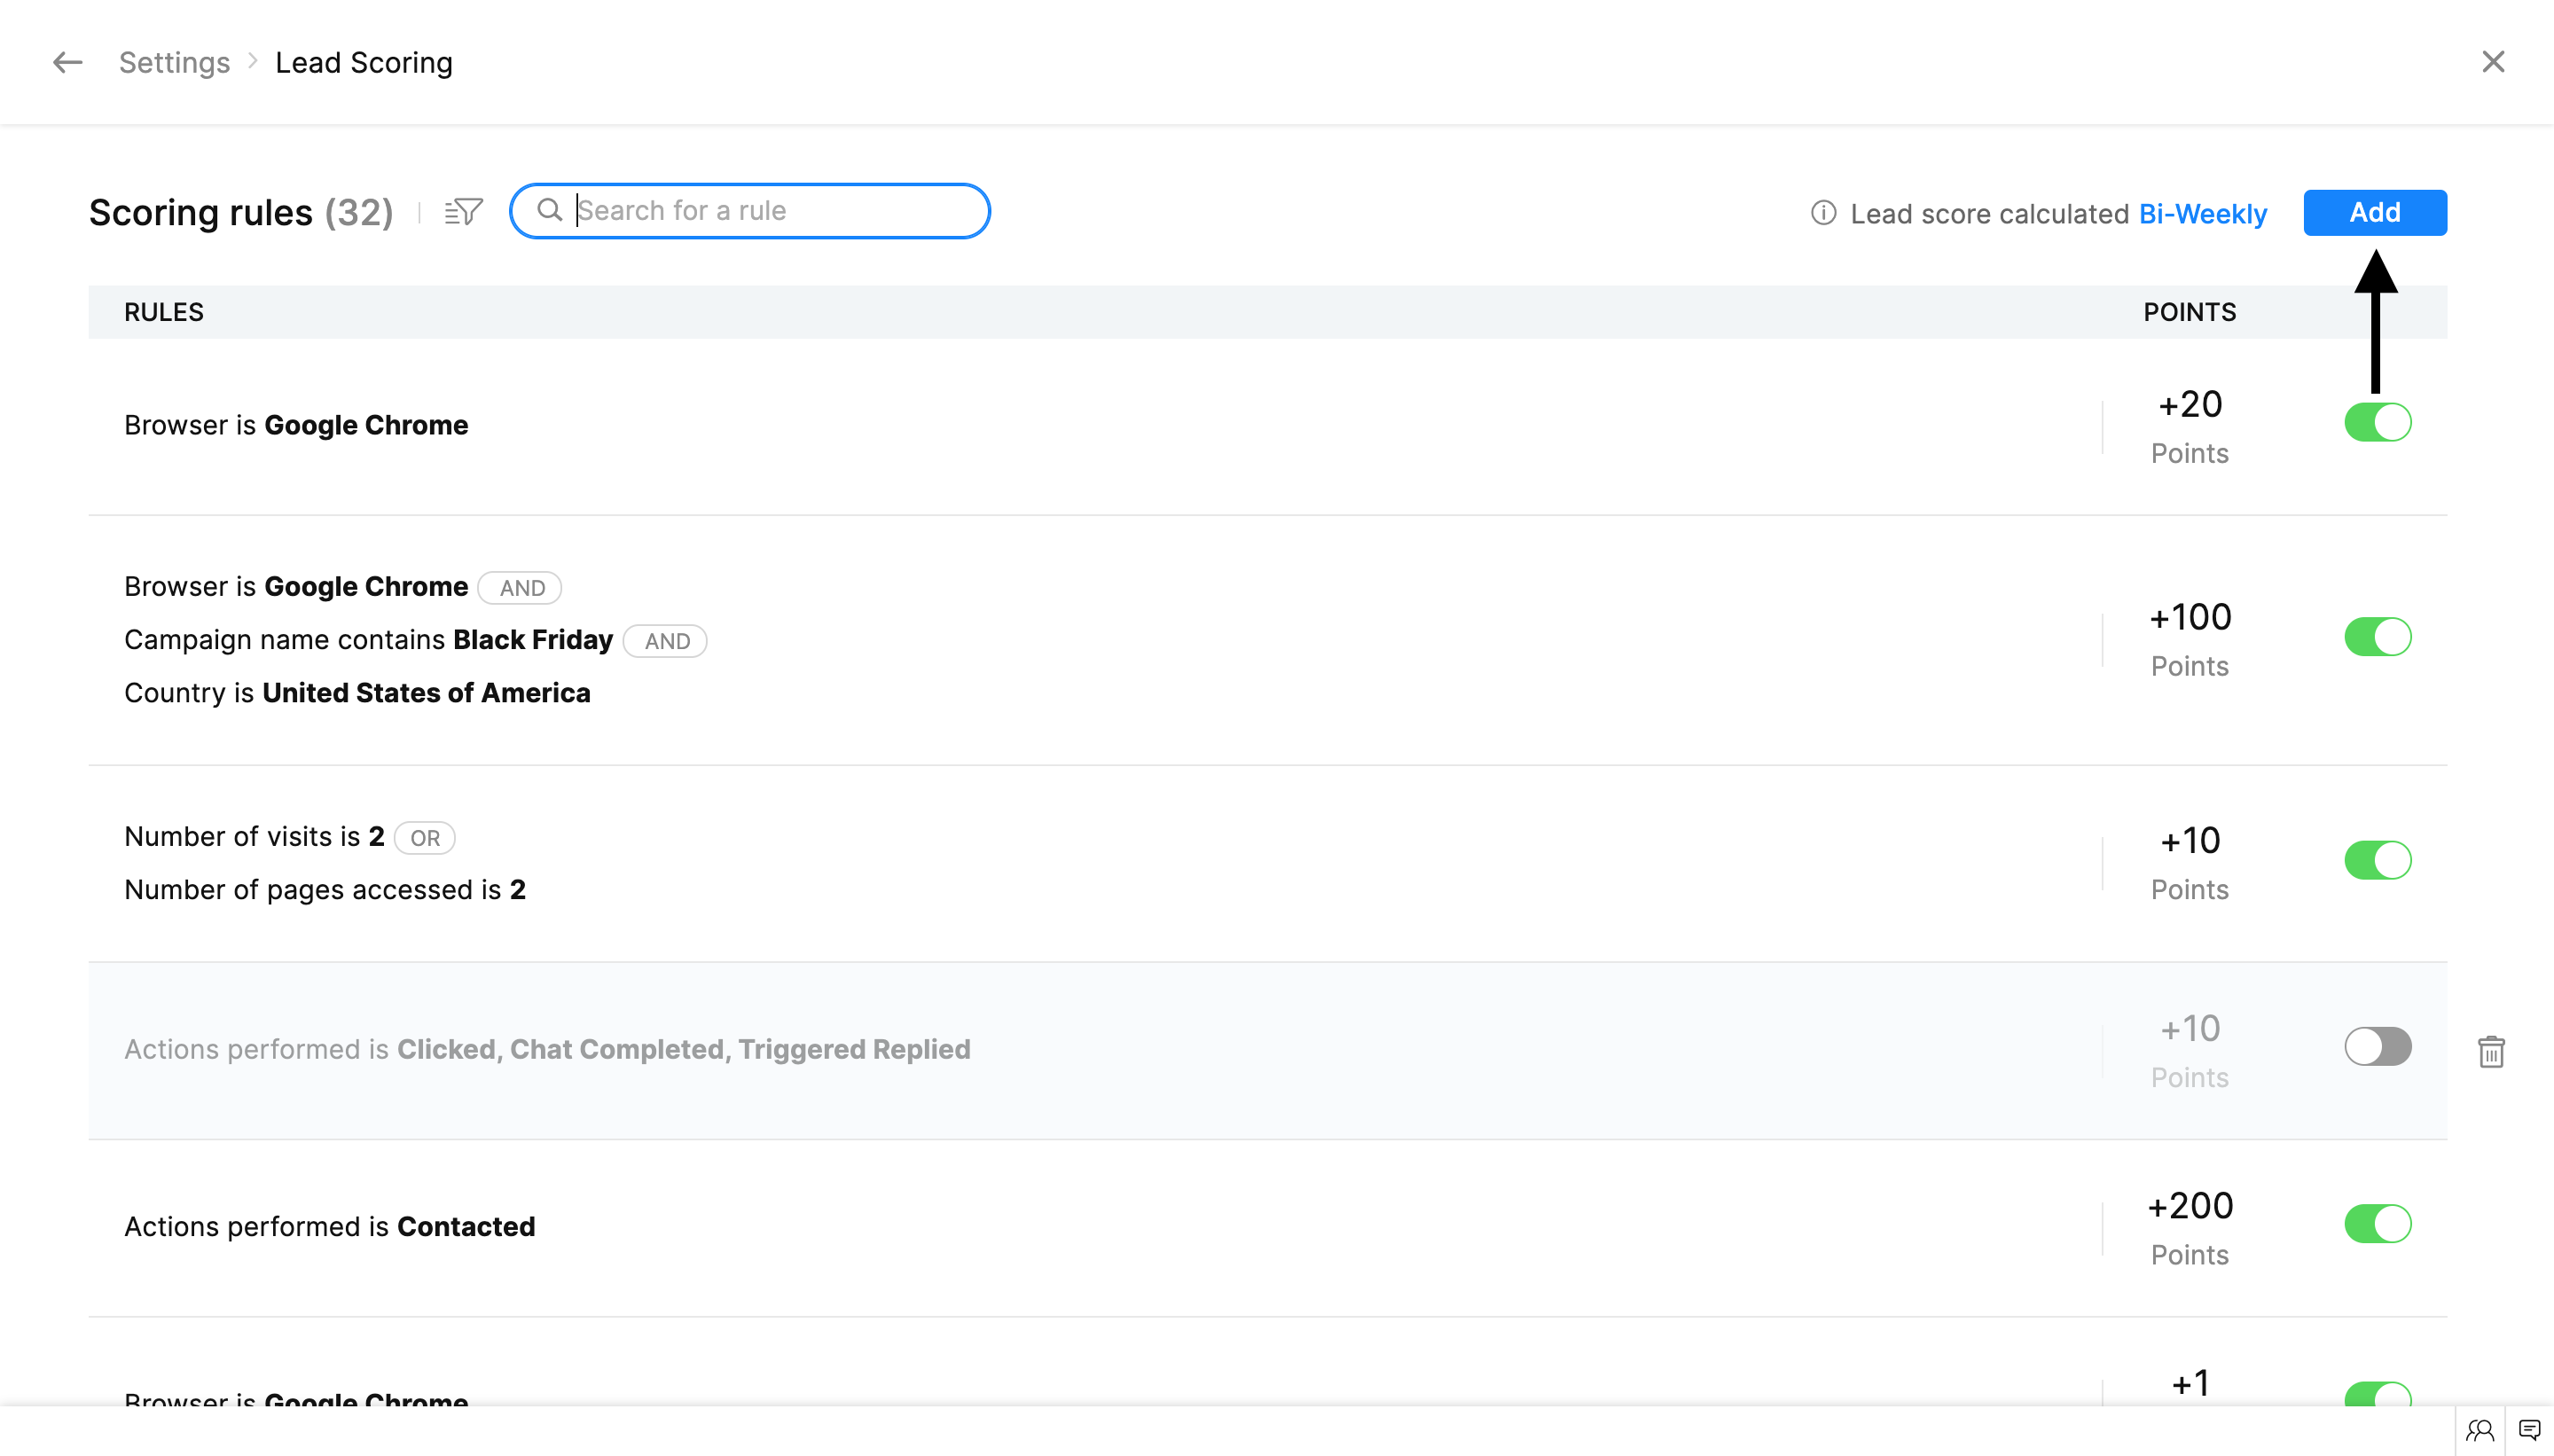Open the contacts icon at bottom right
The width and height of the screenshot is (2554, 1456).
[x=2479, y=1430]
